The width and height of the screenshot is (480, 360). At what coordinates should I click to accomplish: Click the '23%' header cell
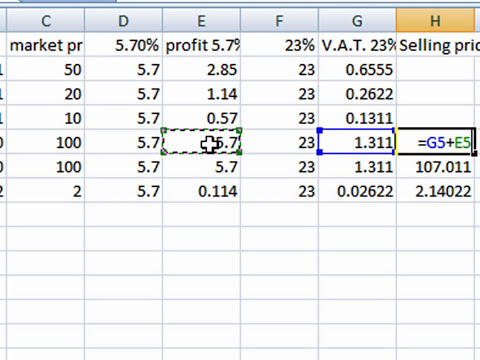point(279,45)
